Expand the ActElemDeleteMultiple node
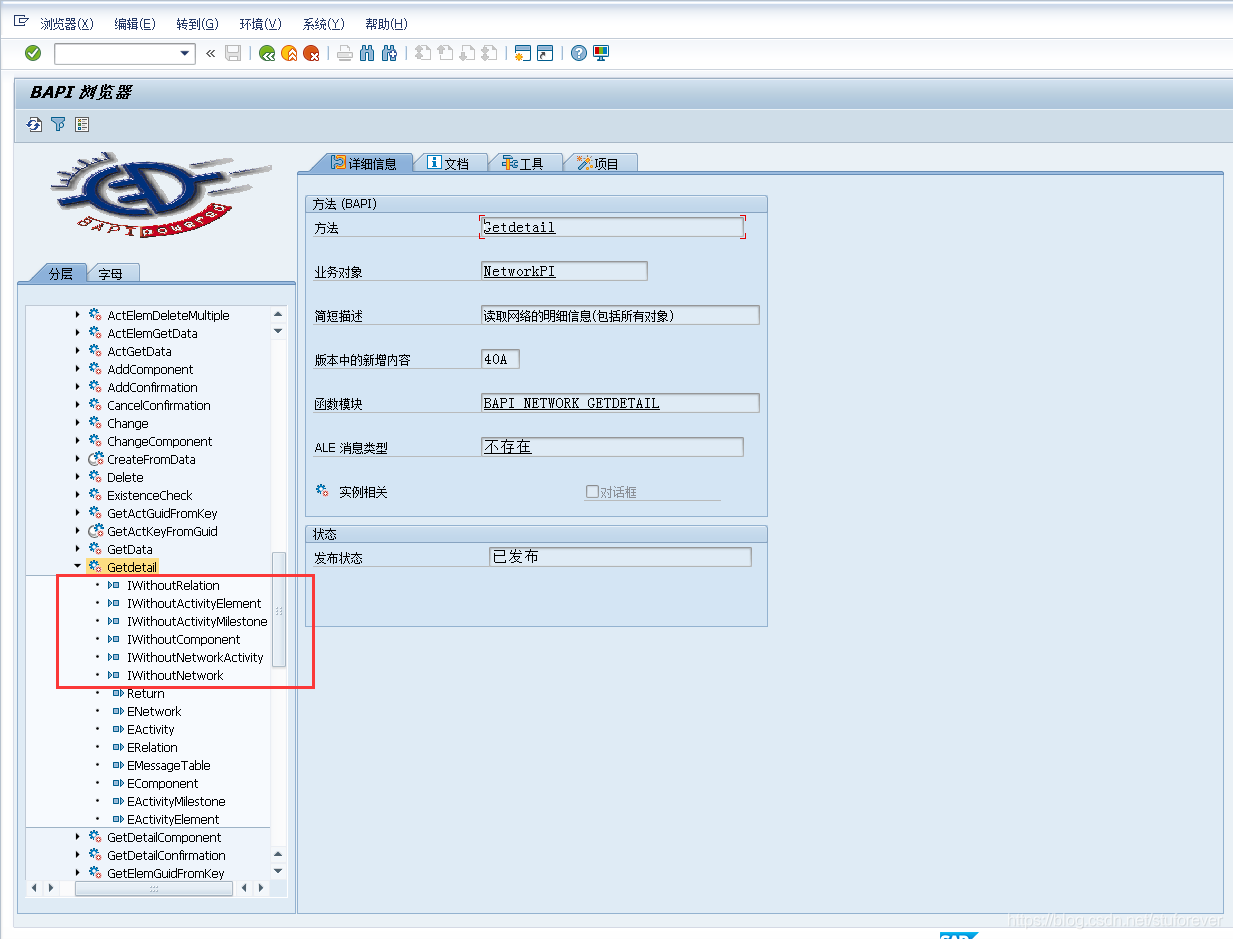Viewport: 1233px width, 939px height. 79,315
